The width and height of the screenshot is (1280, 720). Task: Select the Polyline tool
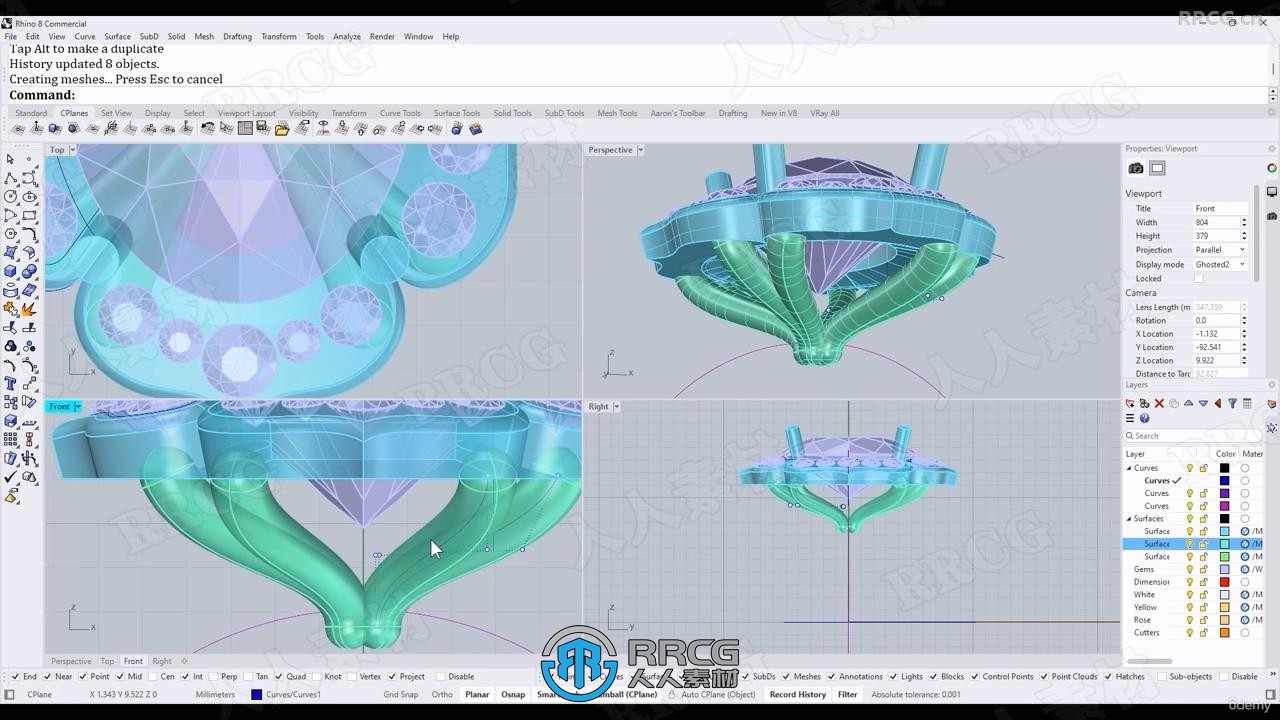coord(10,177)
